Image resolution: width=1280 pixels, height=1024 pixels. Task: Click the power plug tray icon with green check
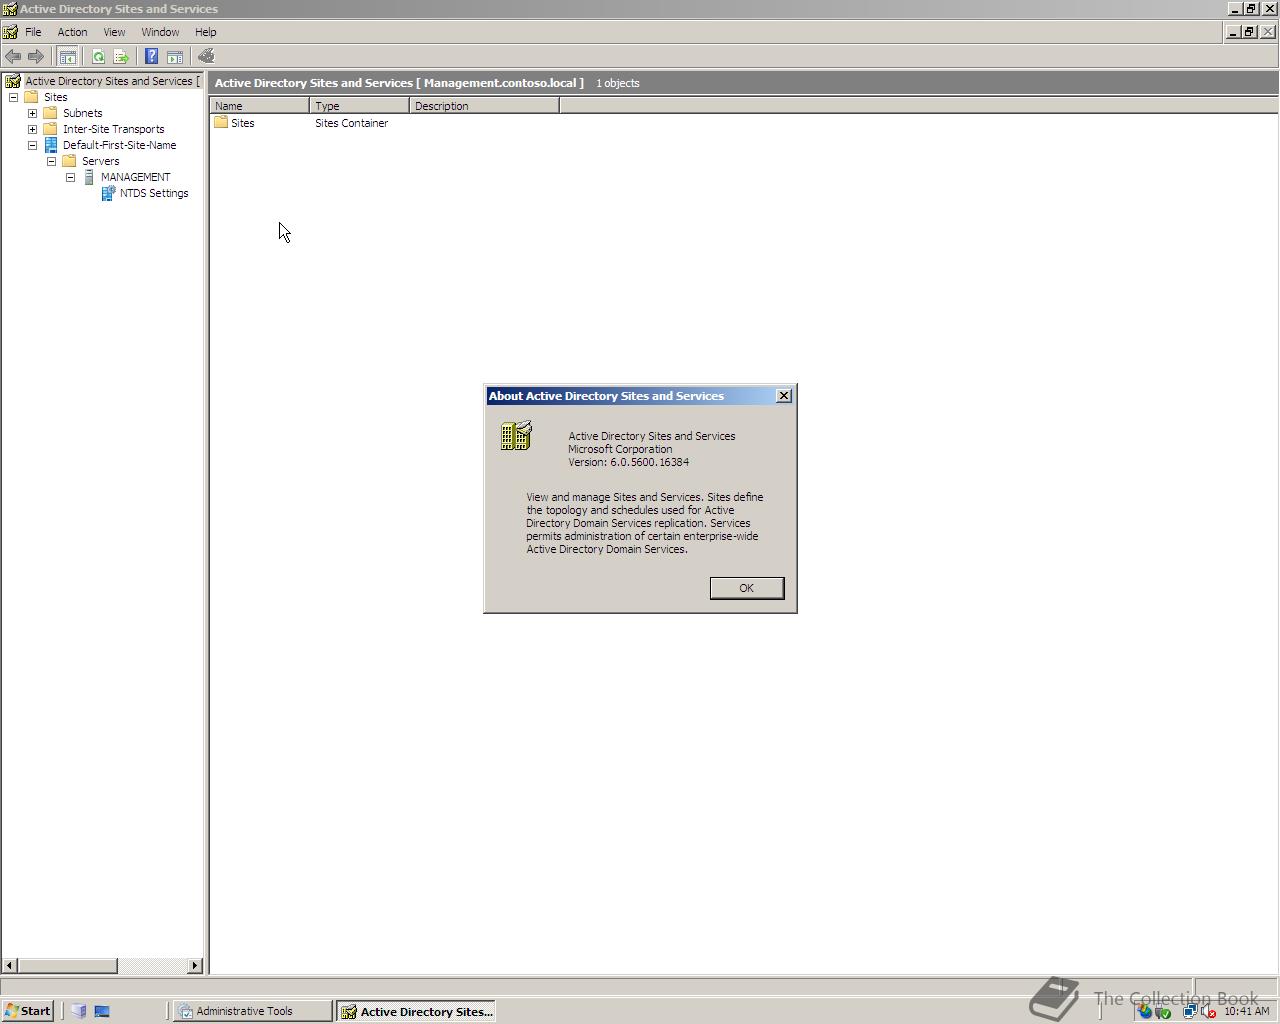[x=1163, y=1011]
